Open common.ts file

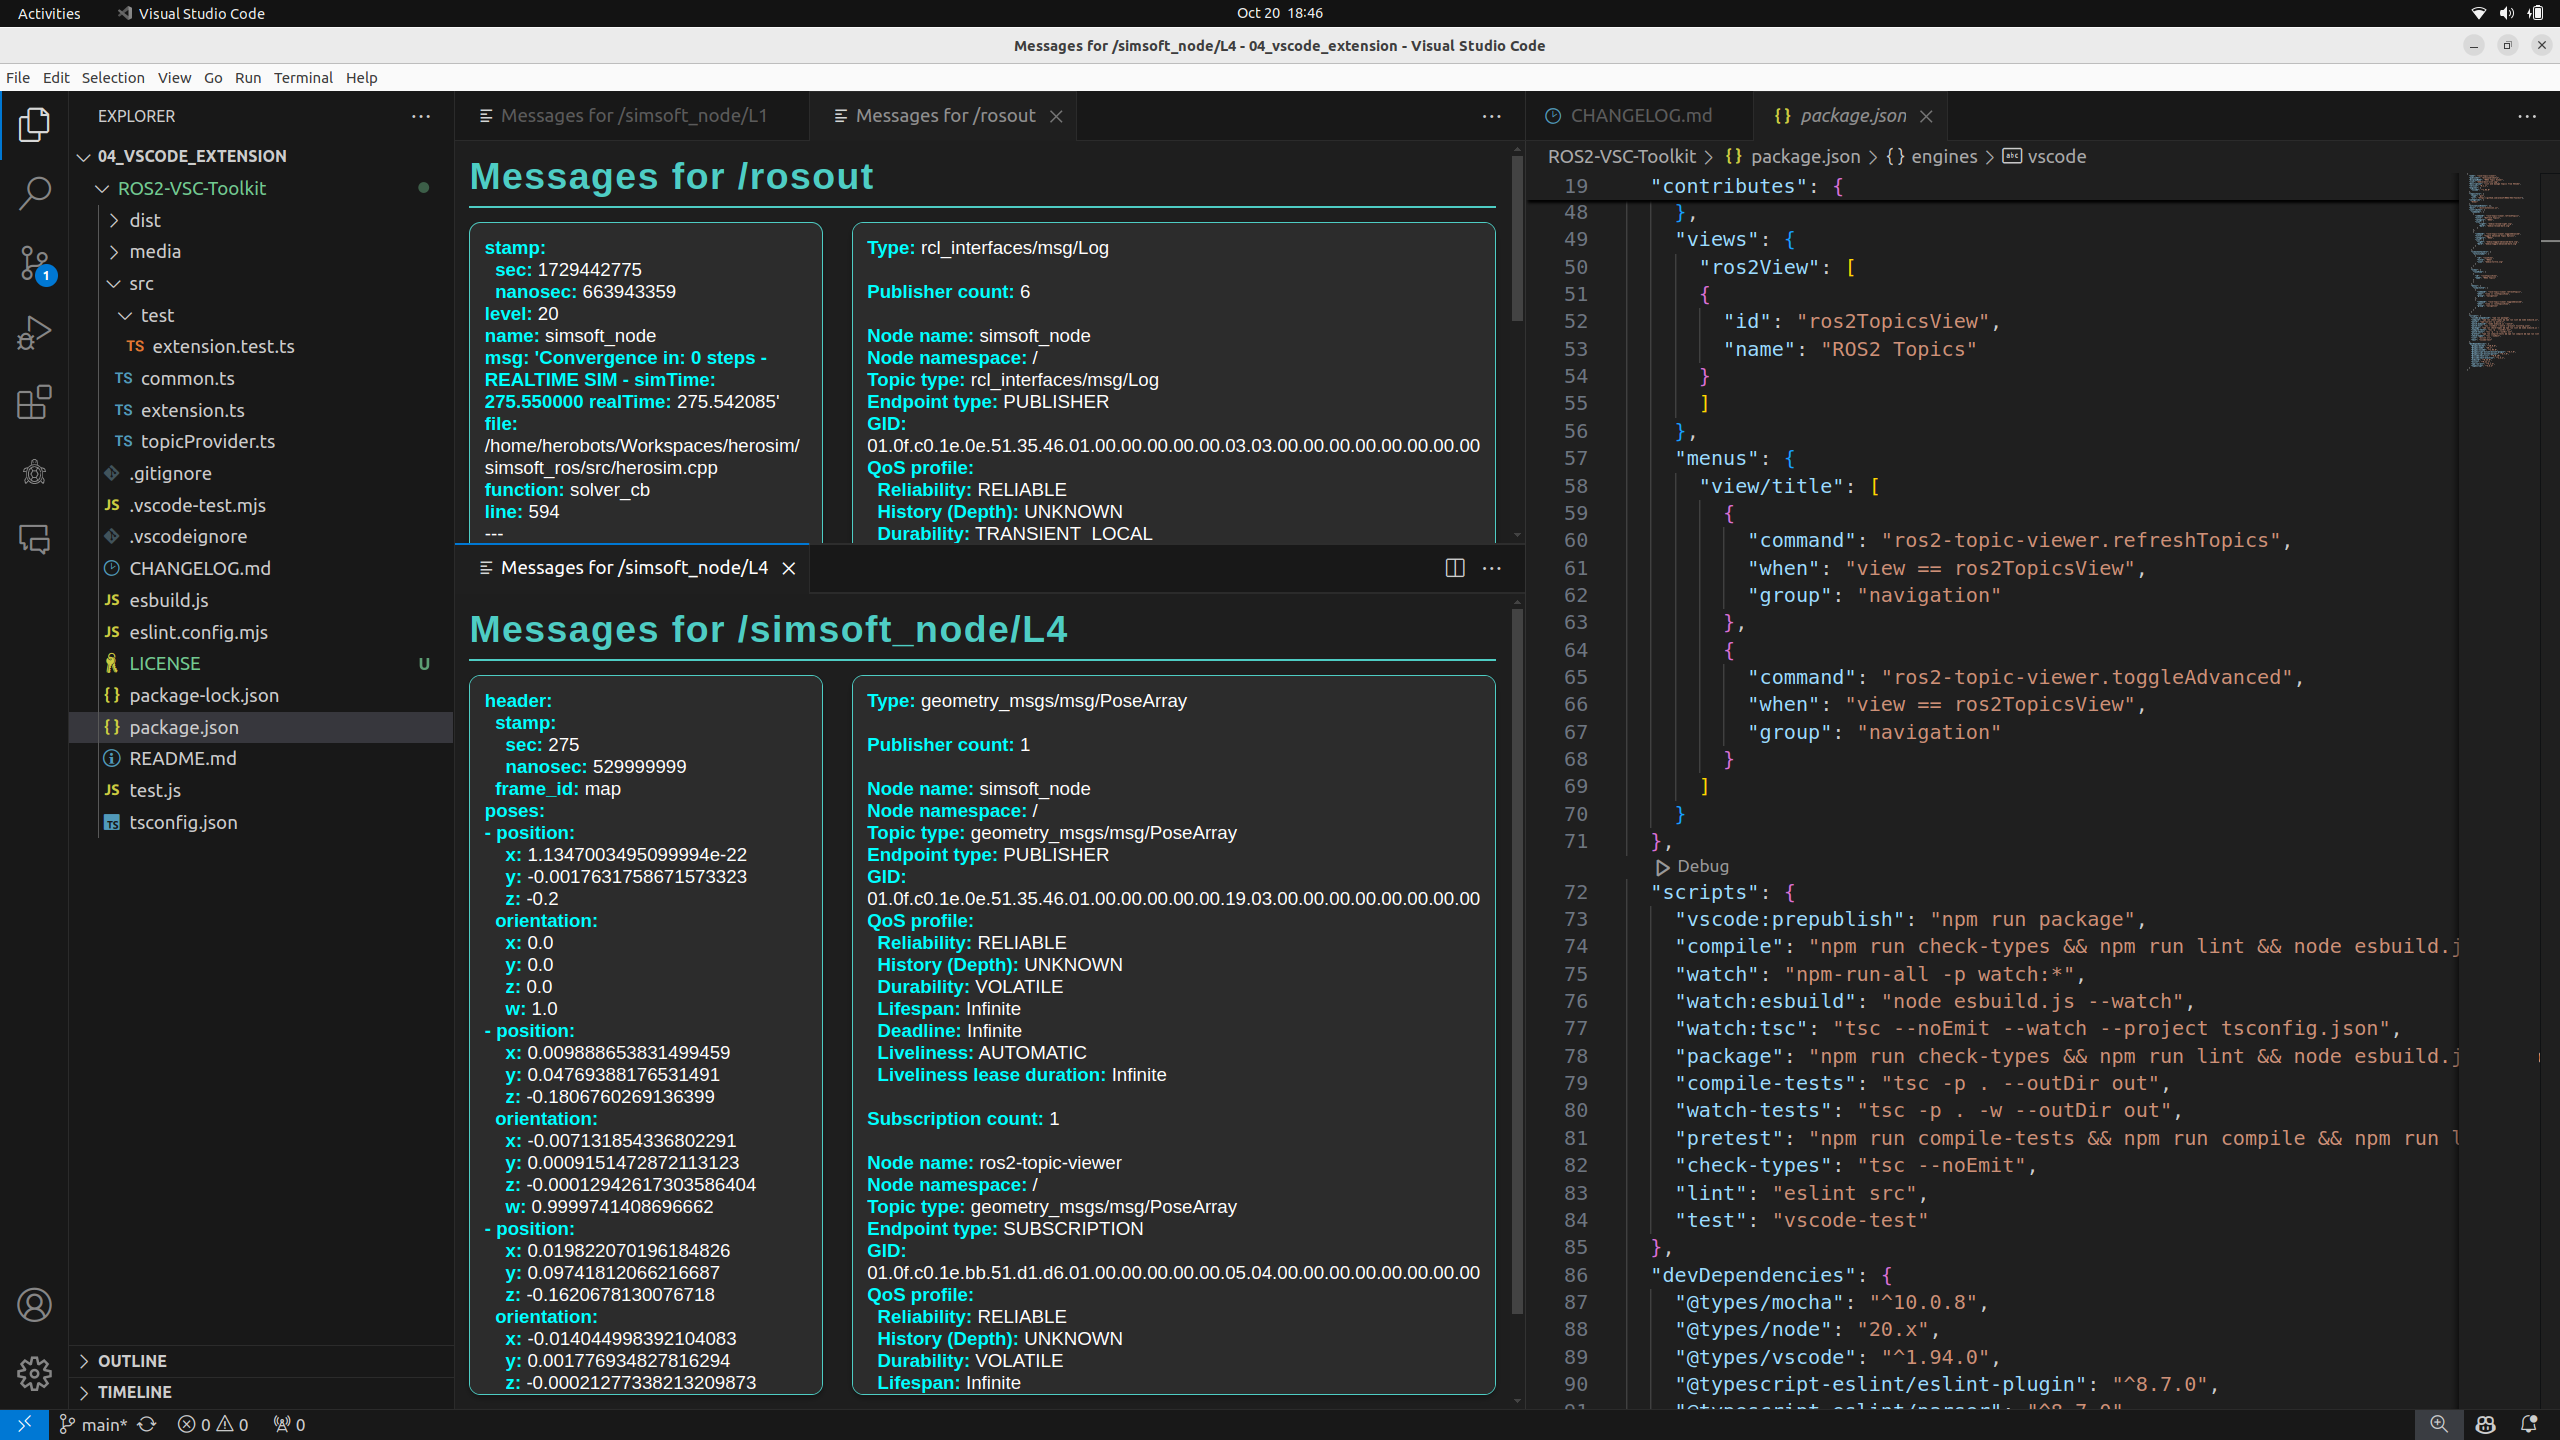[187, 378]
